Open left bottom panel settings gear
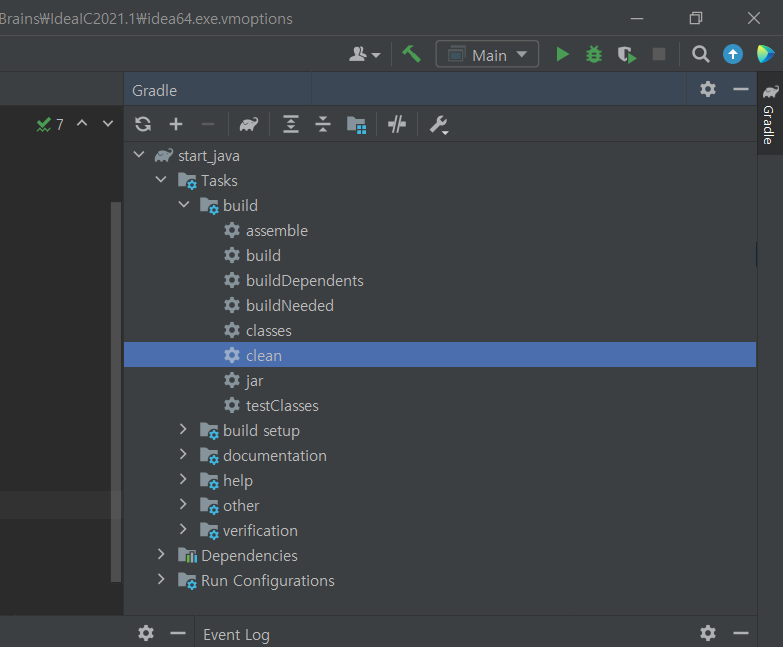 tap(146, 633)
